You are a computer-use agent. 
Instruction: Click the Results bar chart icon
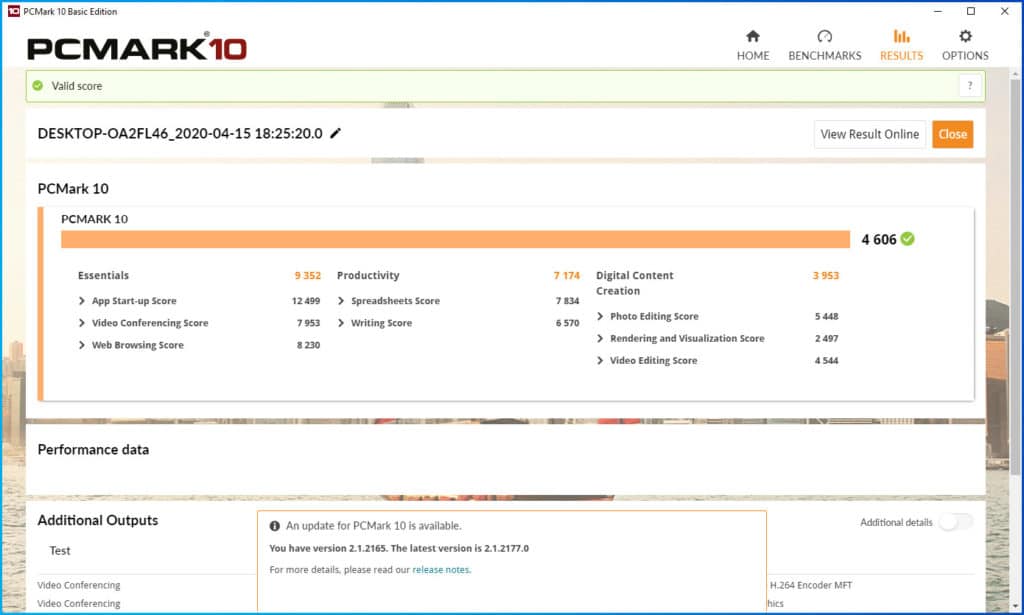[901, 36]
